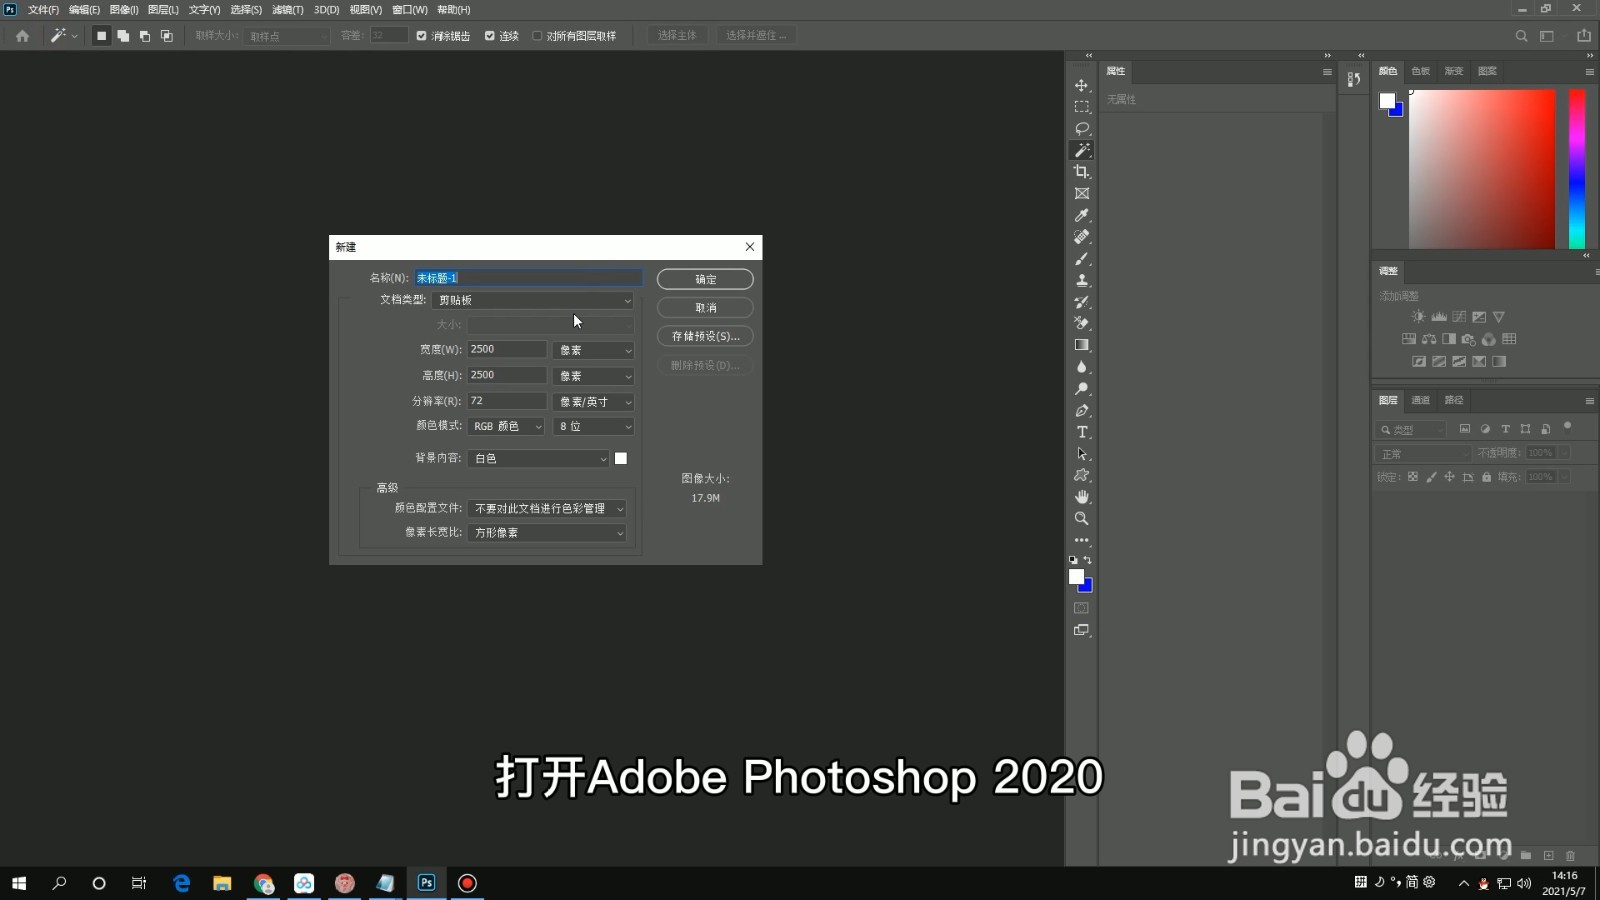Click the Photoshop taskbar icon
Image resolution: width=1600 pixels, height=900 pixels.
coord(426,883)
